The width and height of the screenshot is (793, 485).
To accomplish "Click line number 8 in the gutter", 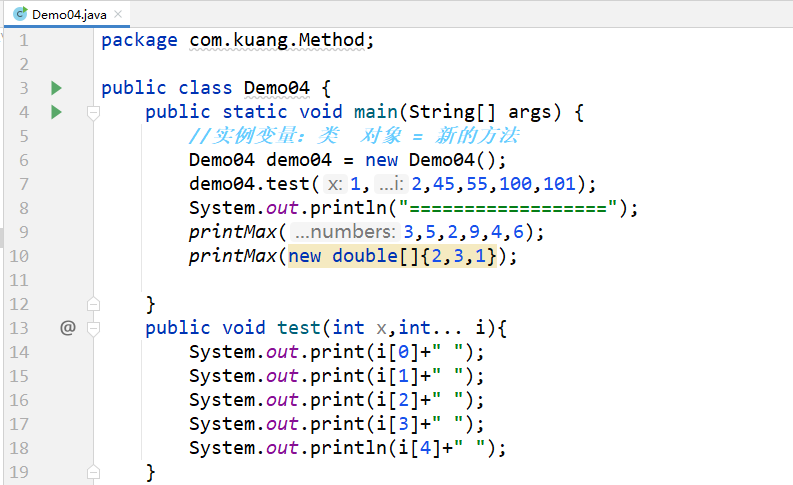I will pos(24,208).
